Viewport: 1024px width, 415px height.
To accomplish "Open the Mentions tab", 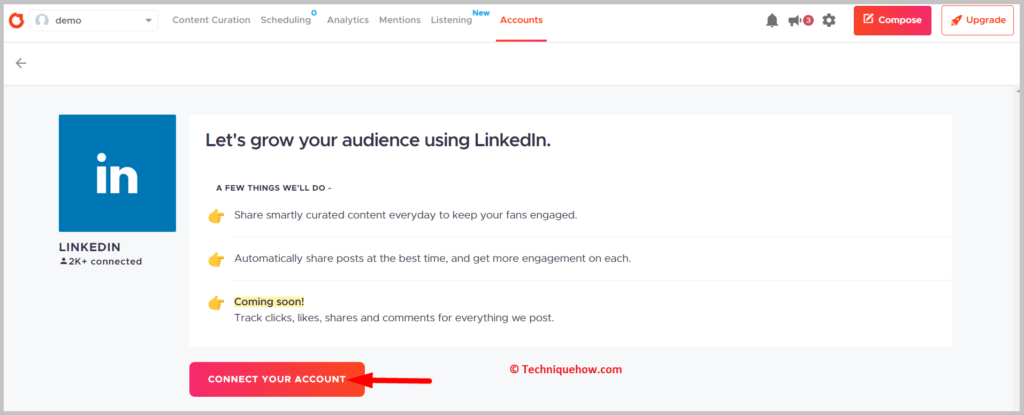I will (x=400, y=20).
